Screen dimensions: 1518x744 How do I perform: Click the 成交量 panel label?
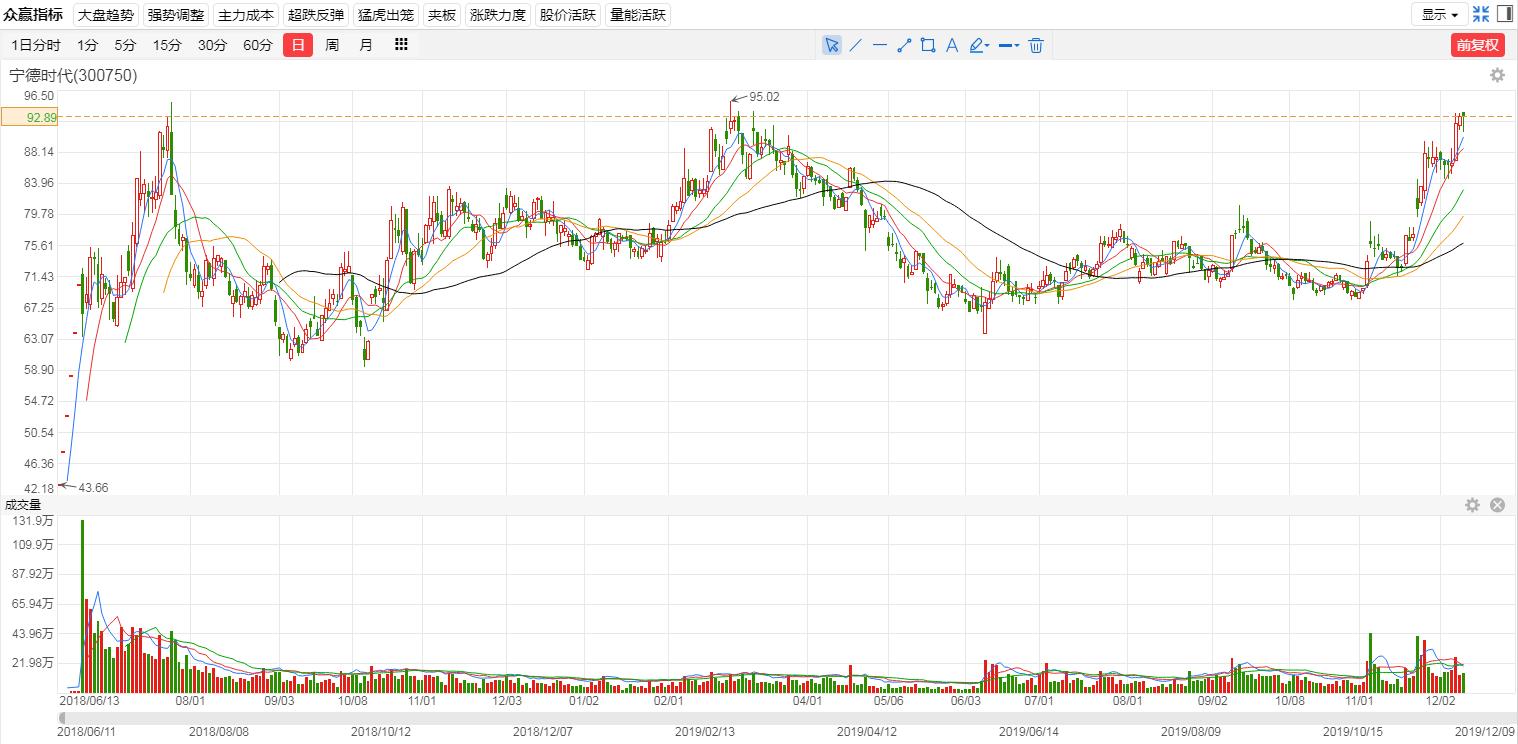[x=23, y=505]
